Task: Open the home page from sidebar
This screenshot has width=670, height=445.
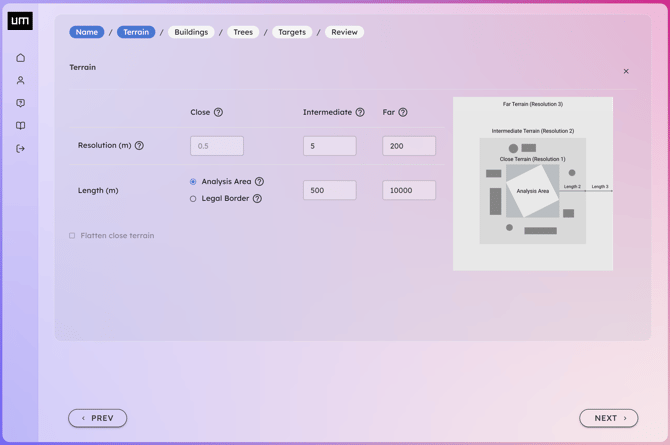Action: pos(20,58)
